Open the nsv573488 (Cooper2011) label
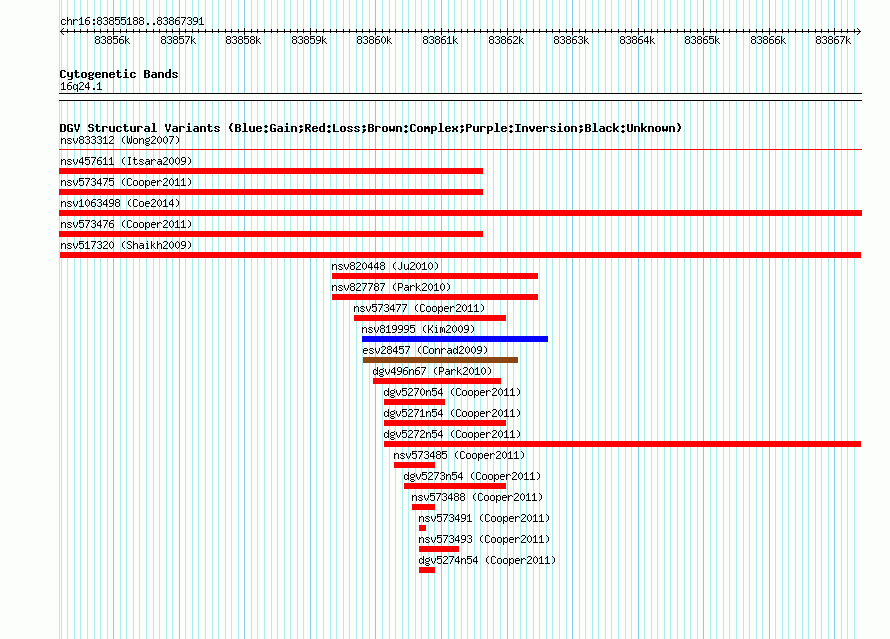 click(x=477, y=497)
